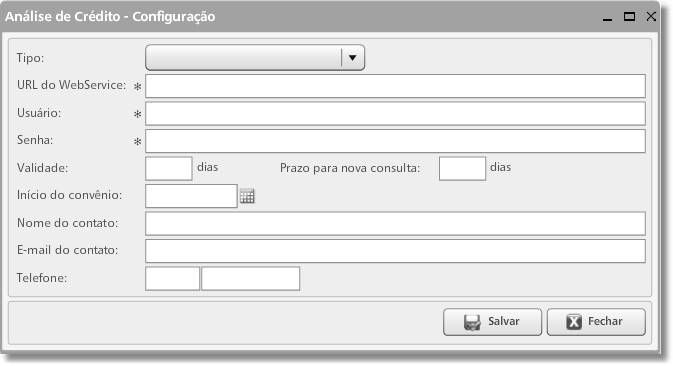Click the X icon on Fechar button
The image size is (673, 366).
pyautogui.click(x=574, y=321)
